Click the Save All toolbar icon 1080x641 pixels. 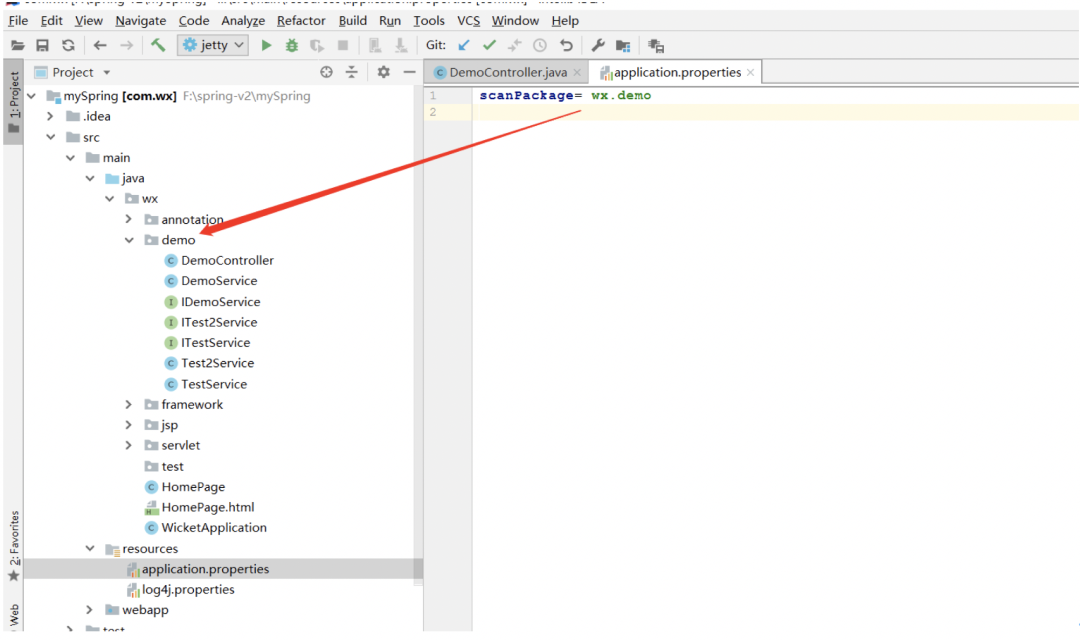pyautogui.click(x=43, y=45)
